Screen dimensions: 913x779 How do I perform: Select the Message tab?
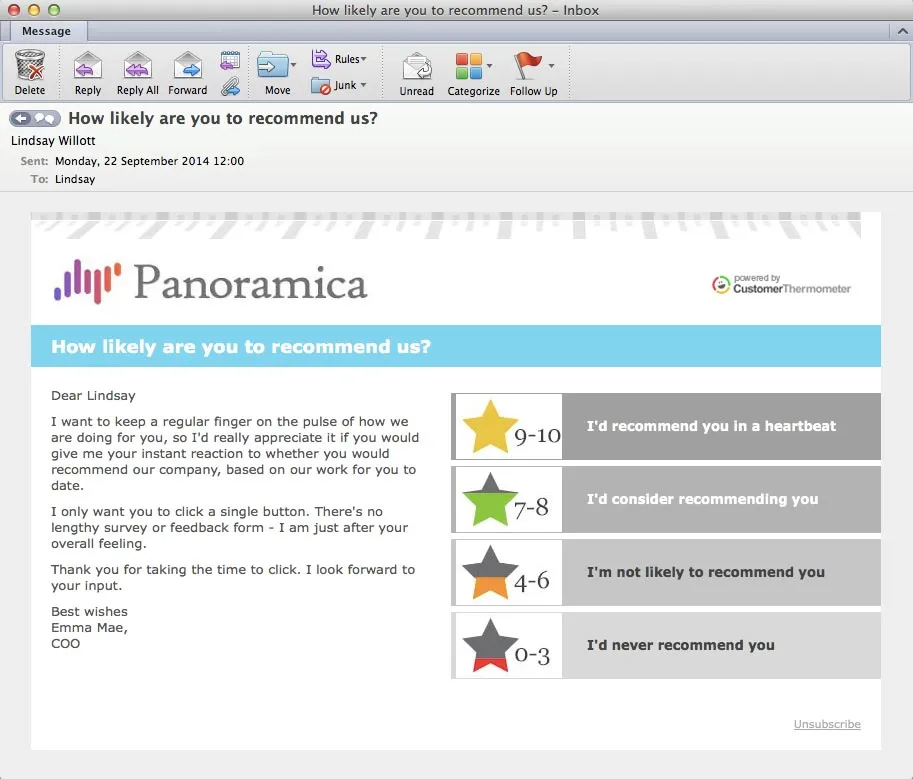tap(46, 31)
